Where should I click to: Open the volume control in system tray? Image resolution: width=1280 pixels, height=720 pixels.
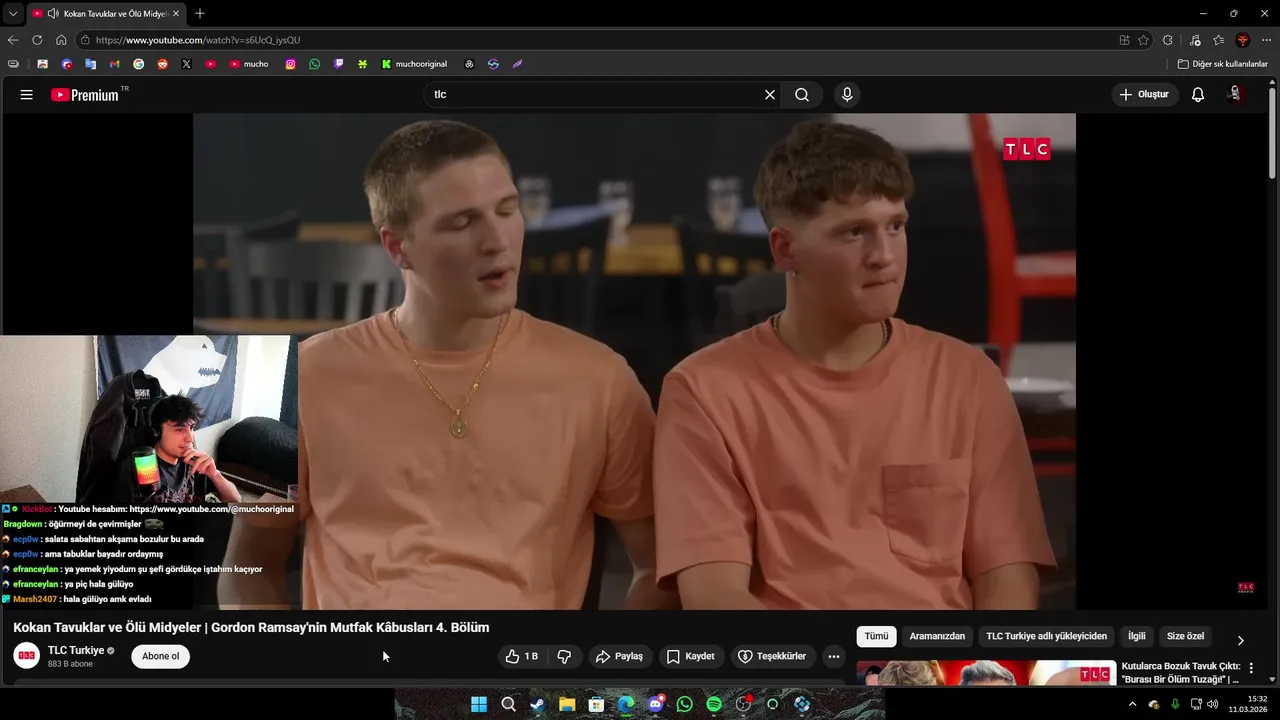[1212, 704]
